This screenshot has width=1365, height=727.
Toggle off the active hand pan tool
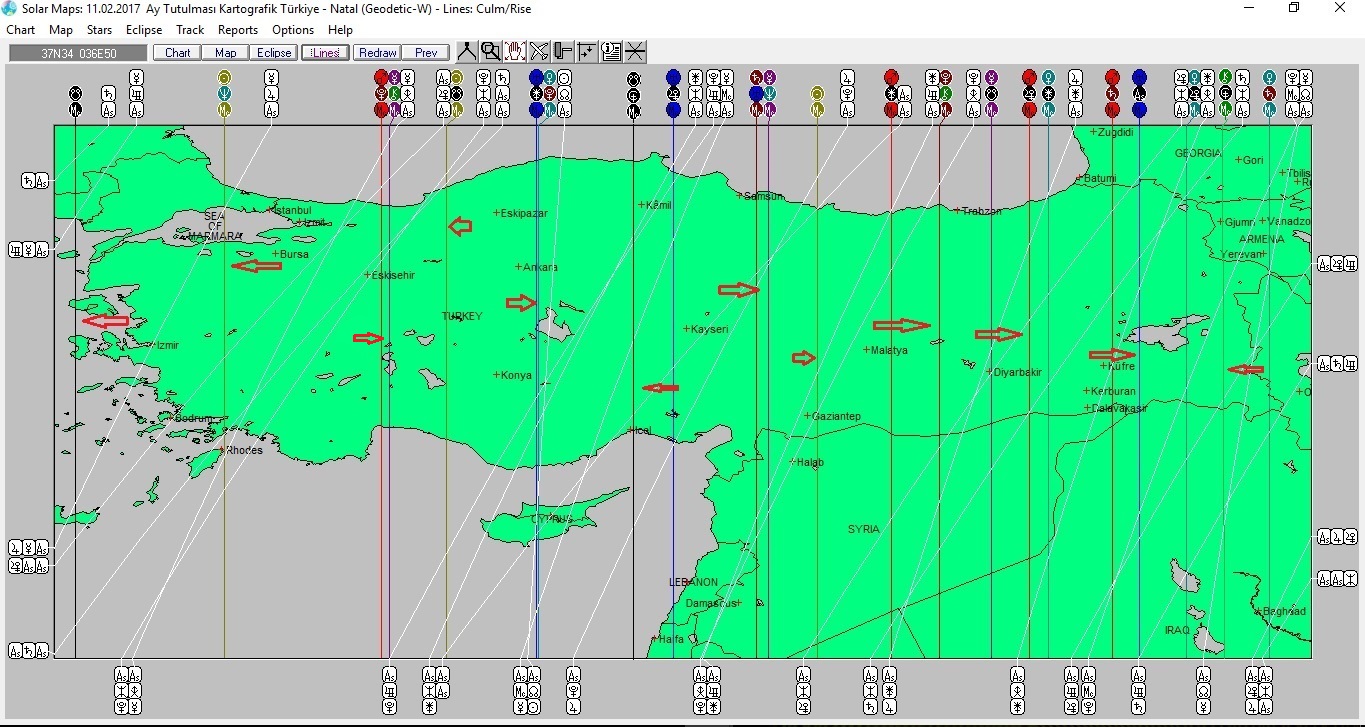514,50
